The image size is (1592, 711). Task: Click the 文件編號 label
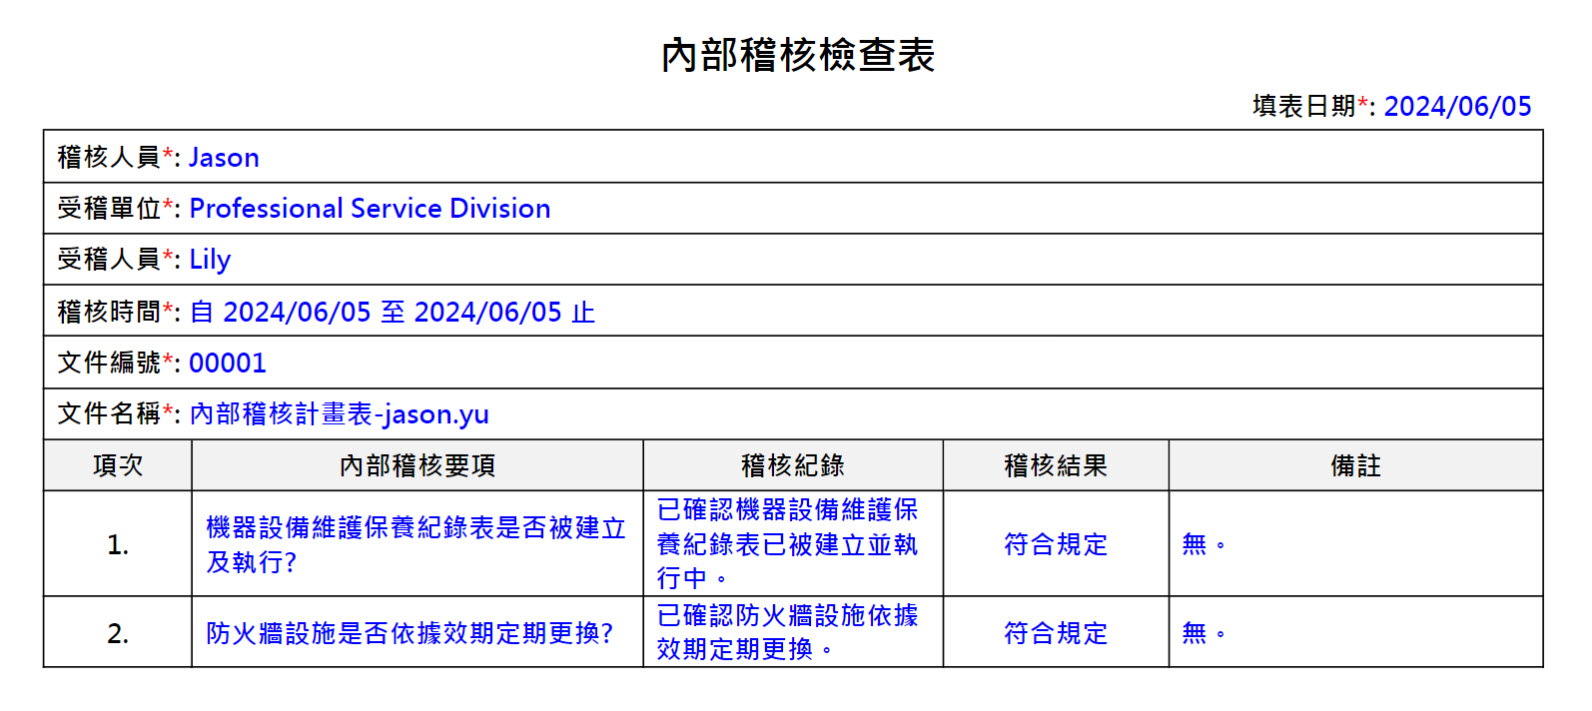[109, 363]
